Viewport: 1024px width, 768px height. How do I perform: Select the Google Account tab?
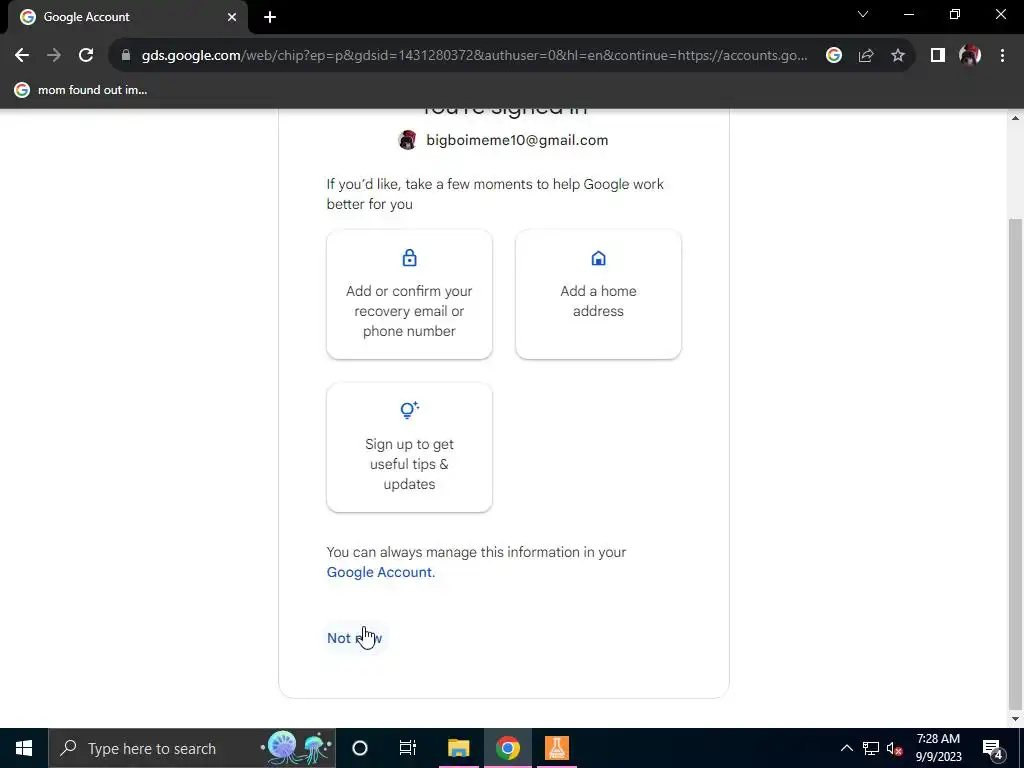coord(127,17)
